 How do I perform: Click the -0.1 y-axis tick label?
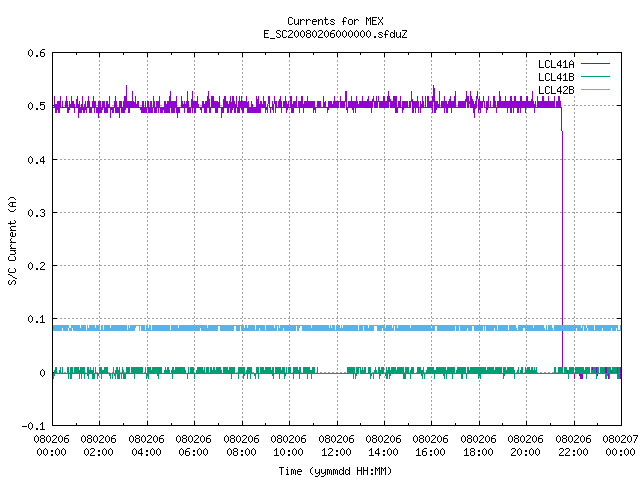click(33, 426)
